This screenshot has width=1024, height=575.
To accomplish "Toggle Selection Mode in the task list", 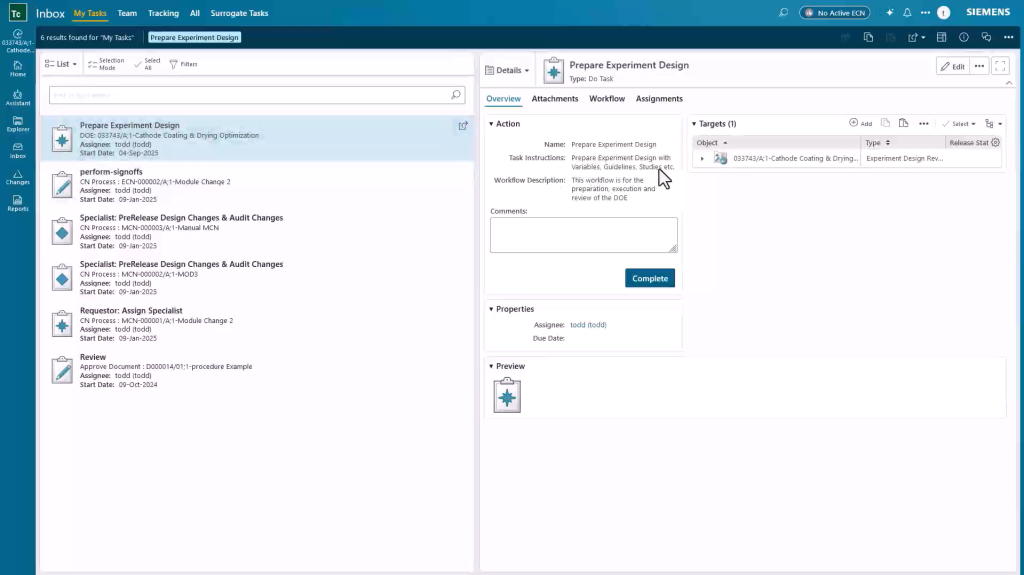I will click(106, 64).
